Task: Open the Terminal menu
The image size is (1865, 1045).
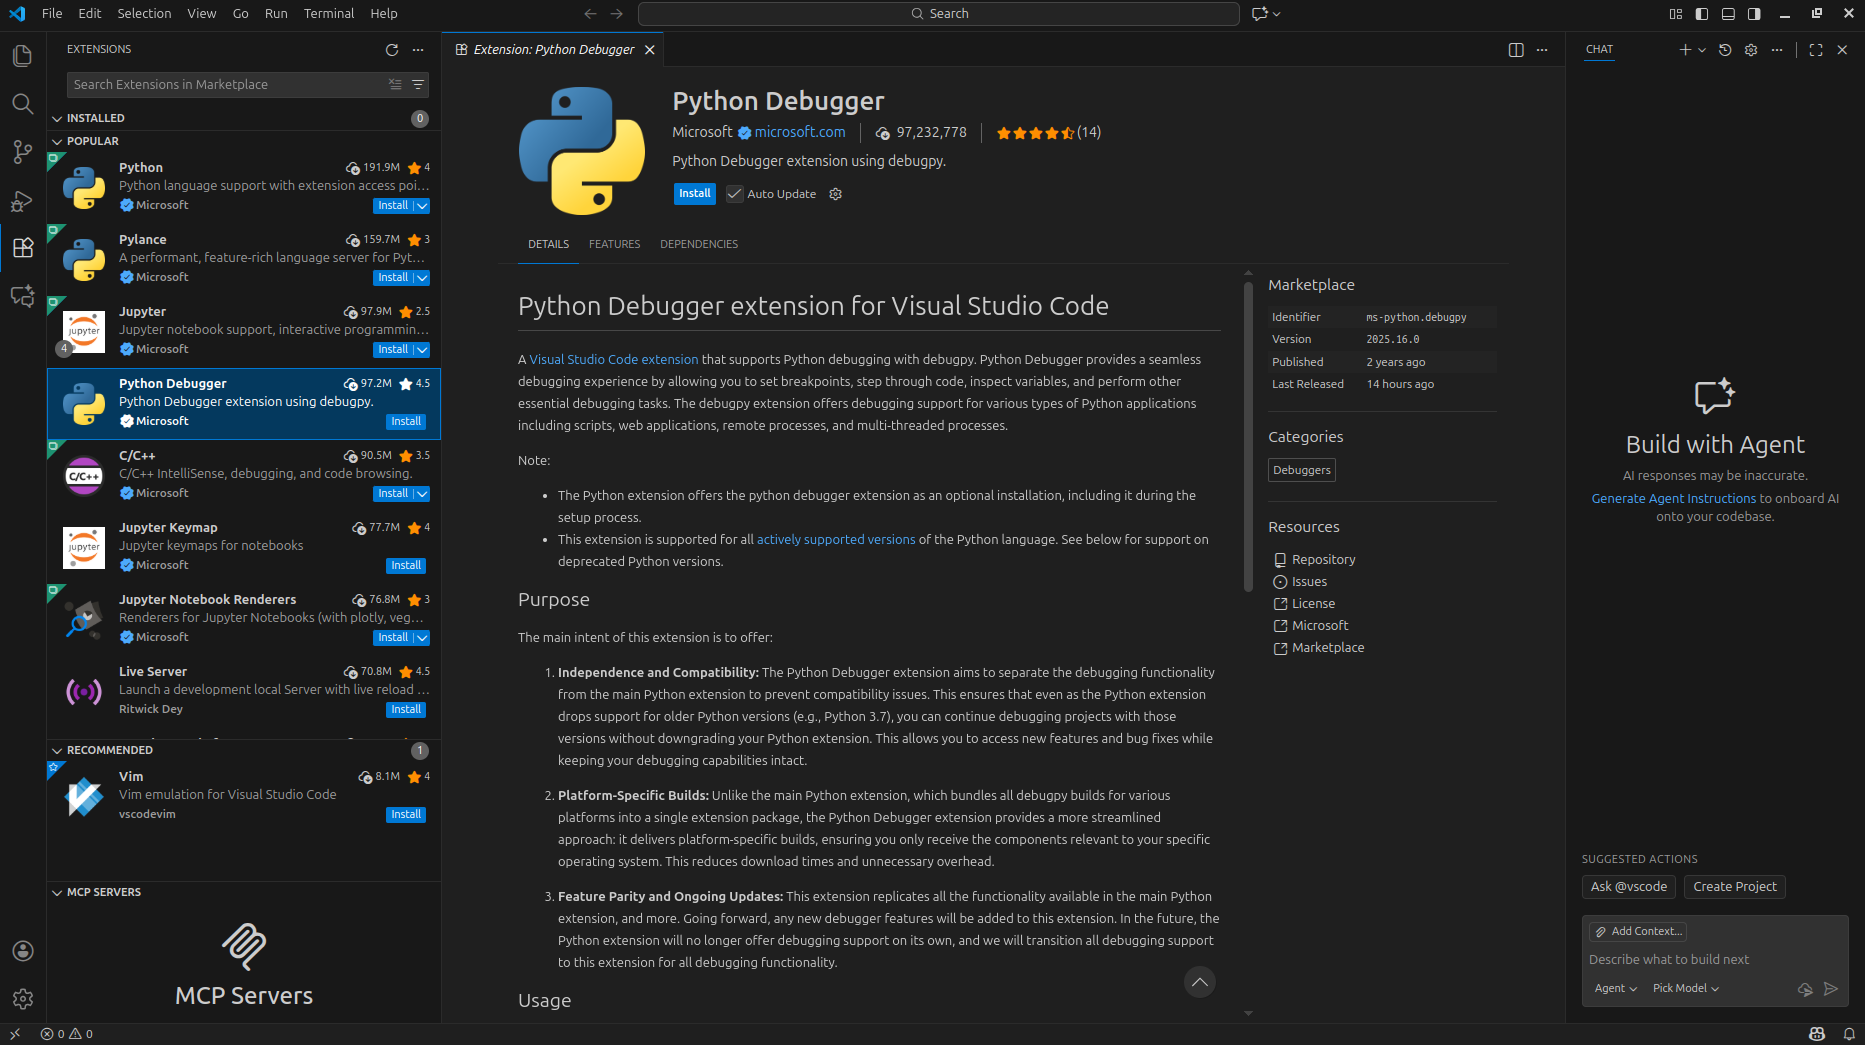Action: pos(328,14)
